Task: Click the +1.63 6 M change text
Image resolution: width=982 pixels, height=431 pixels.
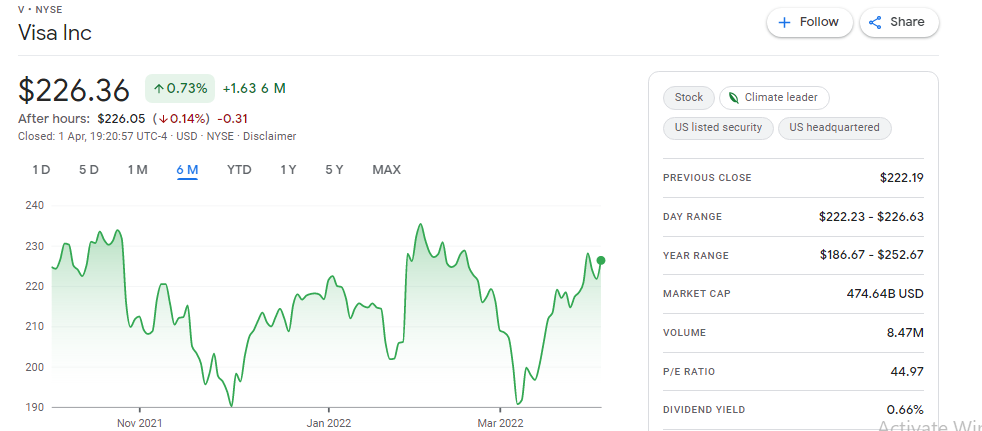Action: 254,88
